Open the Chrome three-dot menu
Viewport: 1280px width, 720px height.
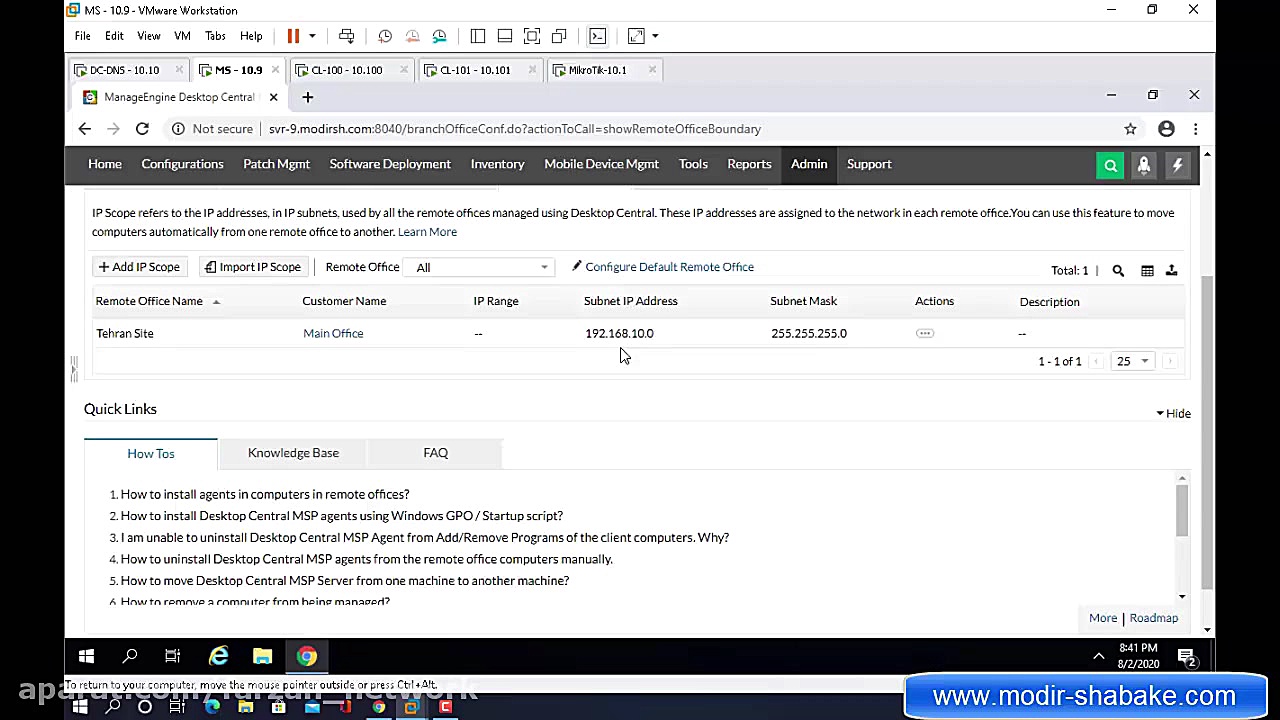click(1195, 129)
